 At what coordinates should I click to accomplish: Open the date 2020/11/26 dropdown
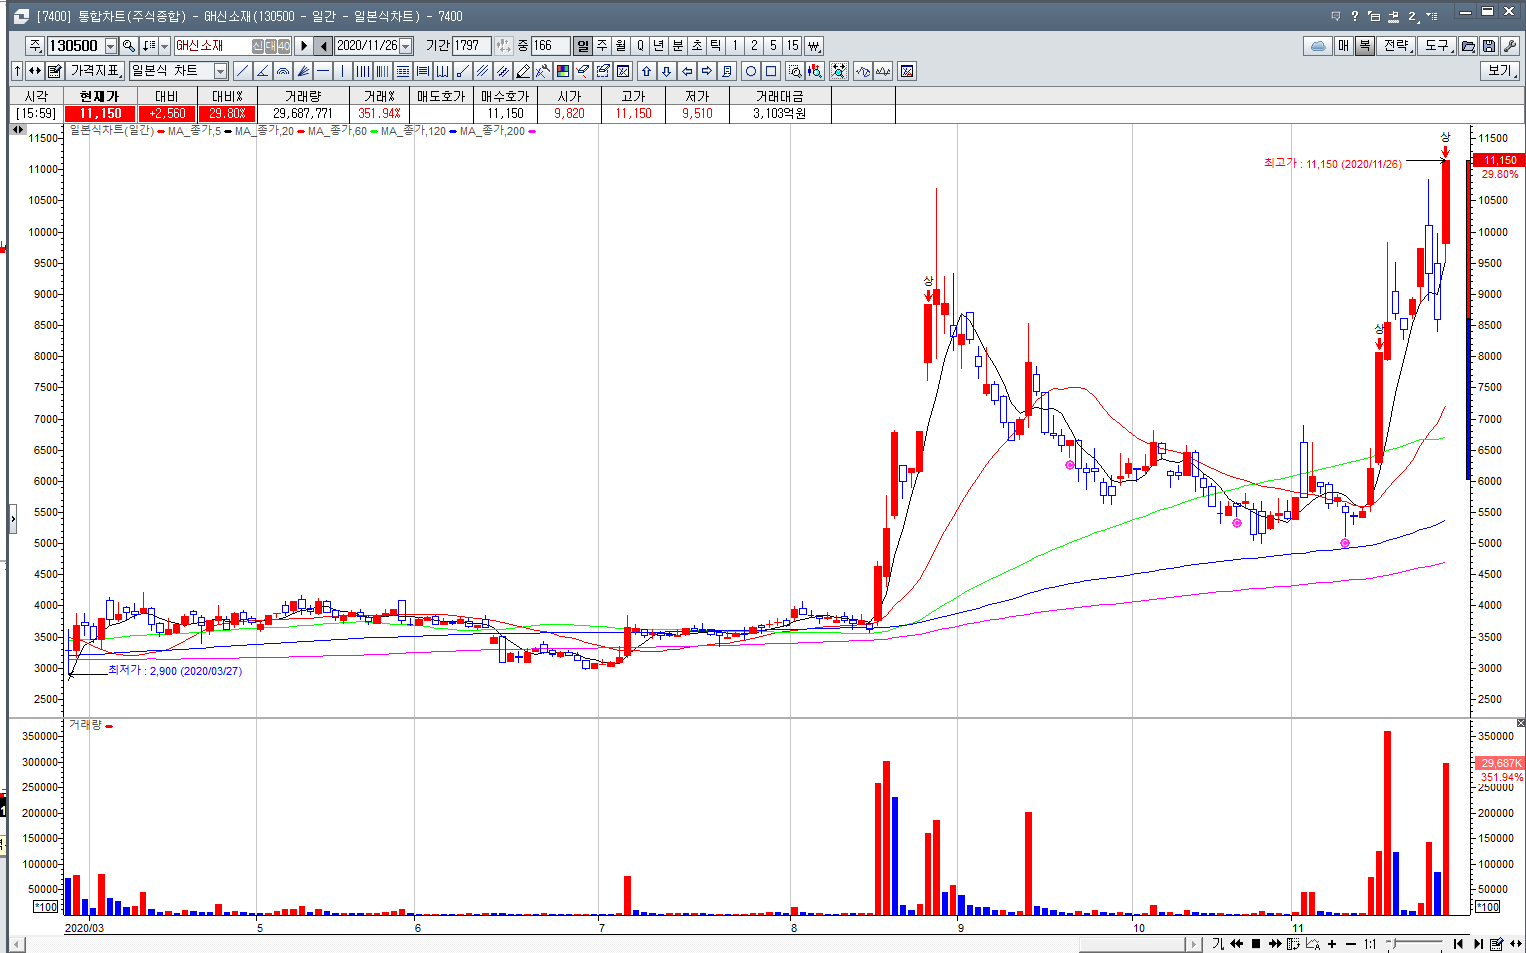click(405, 46)
